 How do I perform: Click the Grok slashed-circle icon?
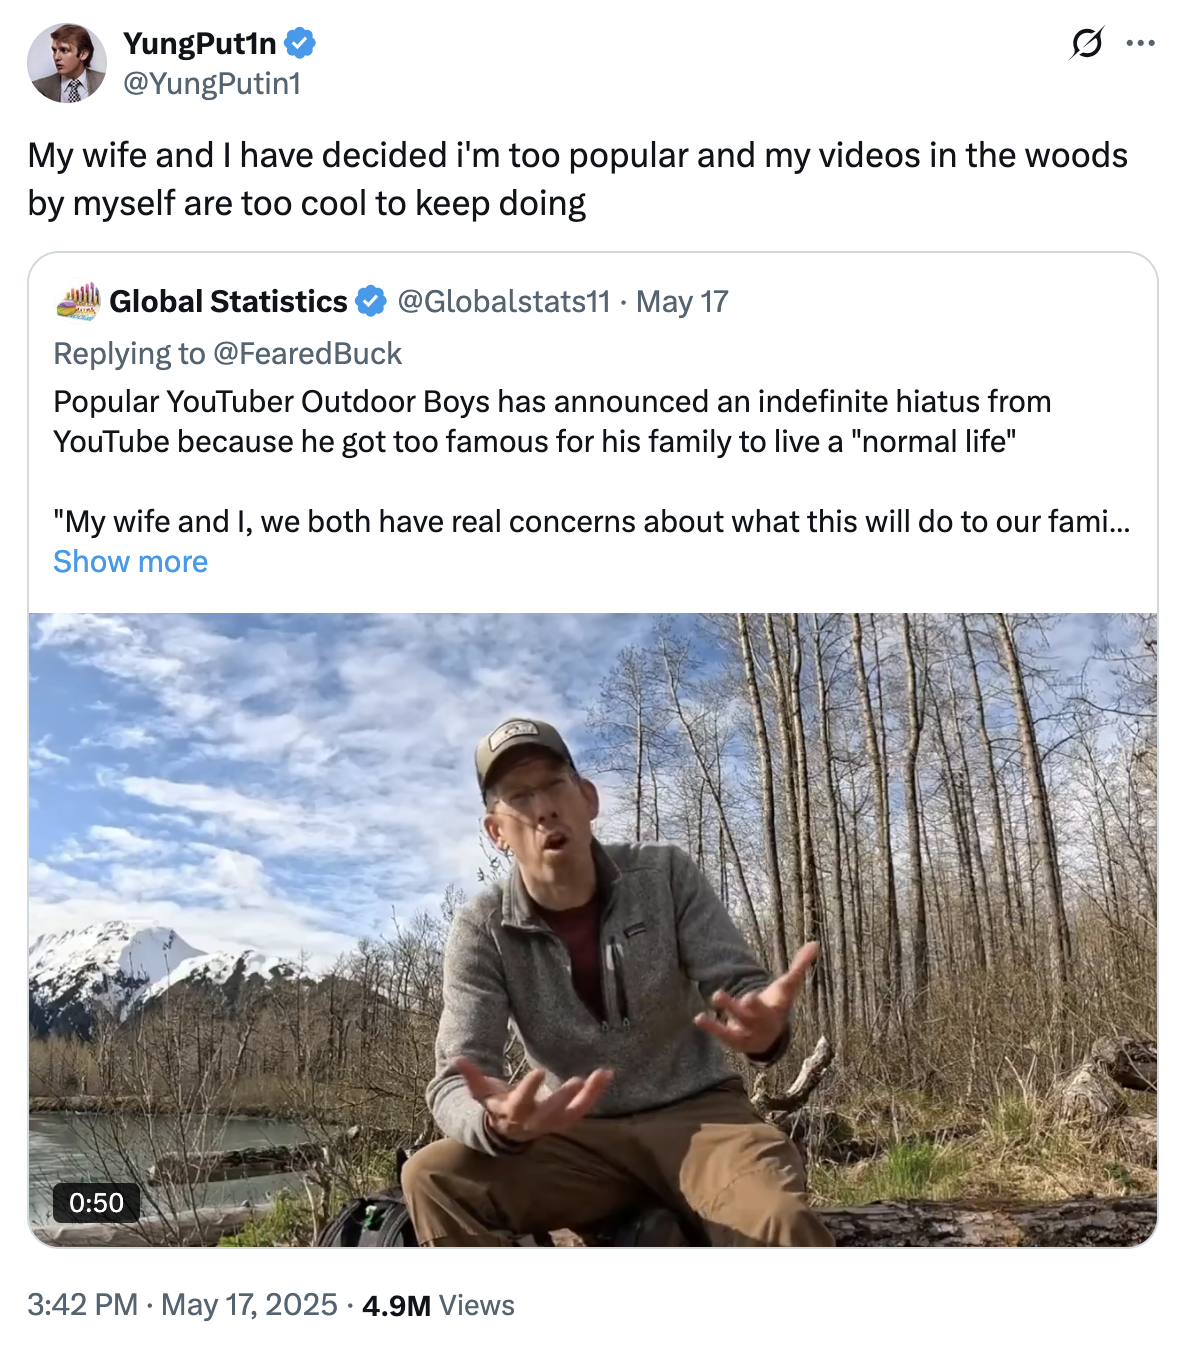click(1086, 43)
